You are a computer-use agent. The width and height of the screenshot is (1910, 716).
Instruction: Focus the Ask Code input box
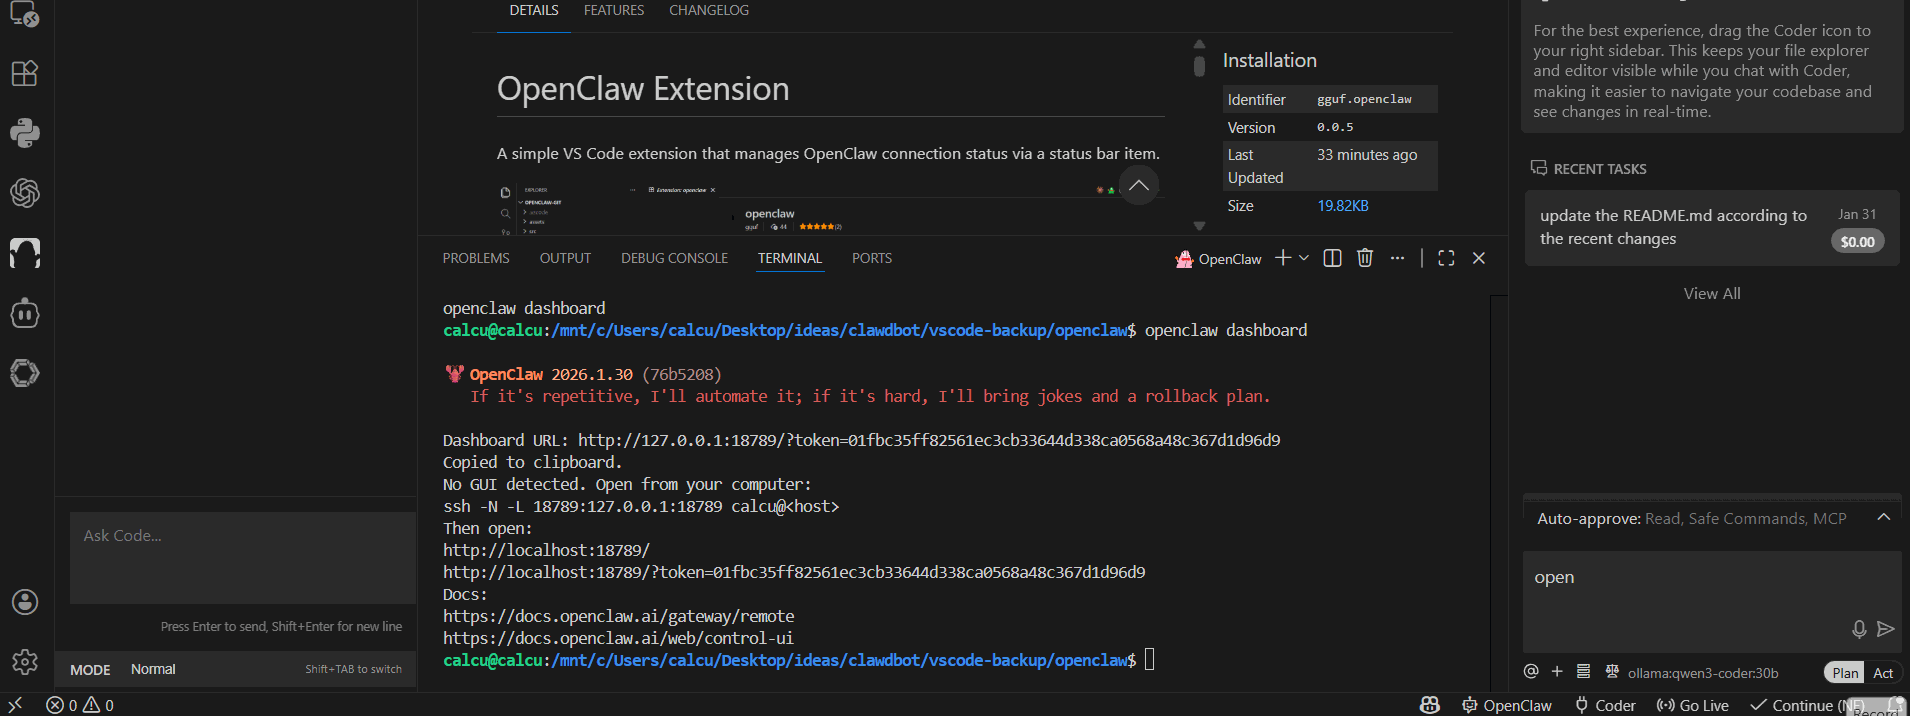click(243, 558)
